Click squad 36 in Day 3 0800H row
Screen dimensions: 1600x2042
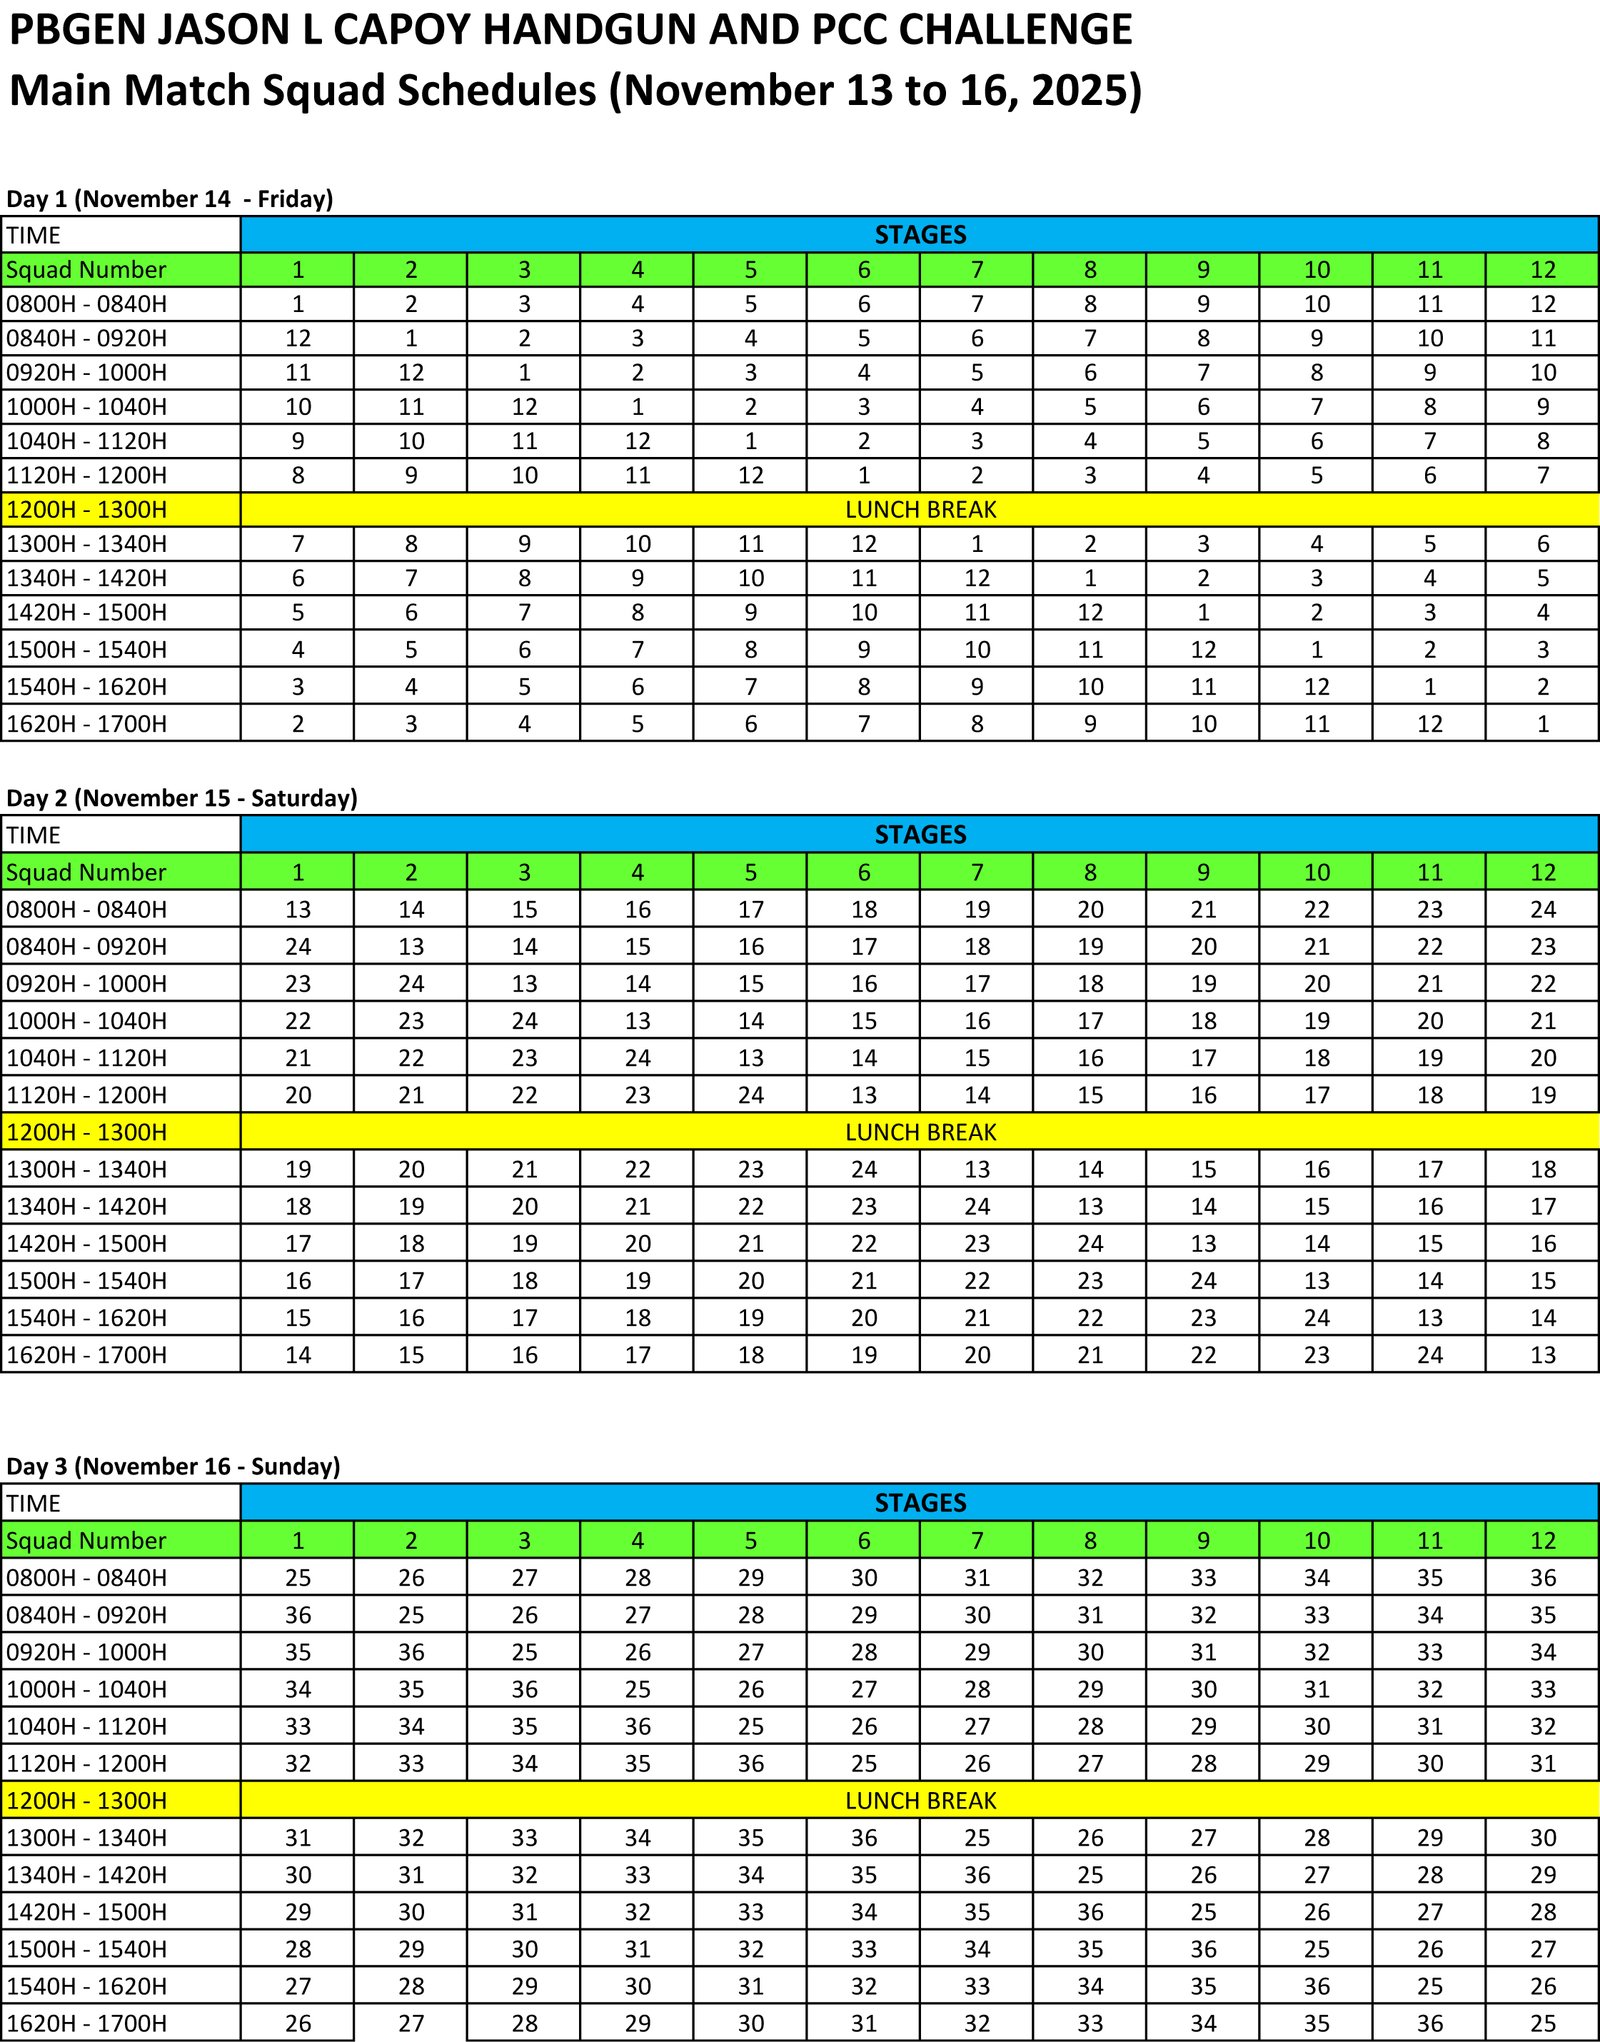coord(1542,1578)
